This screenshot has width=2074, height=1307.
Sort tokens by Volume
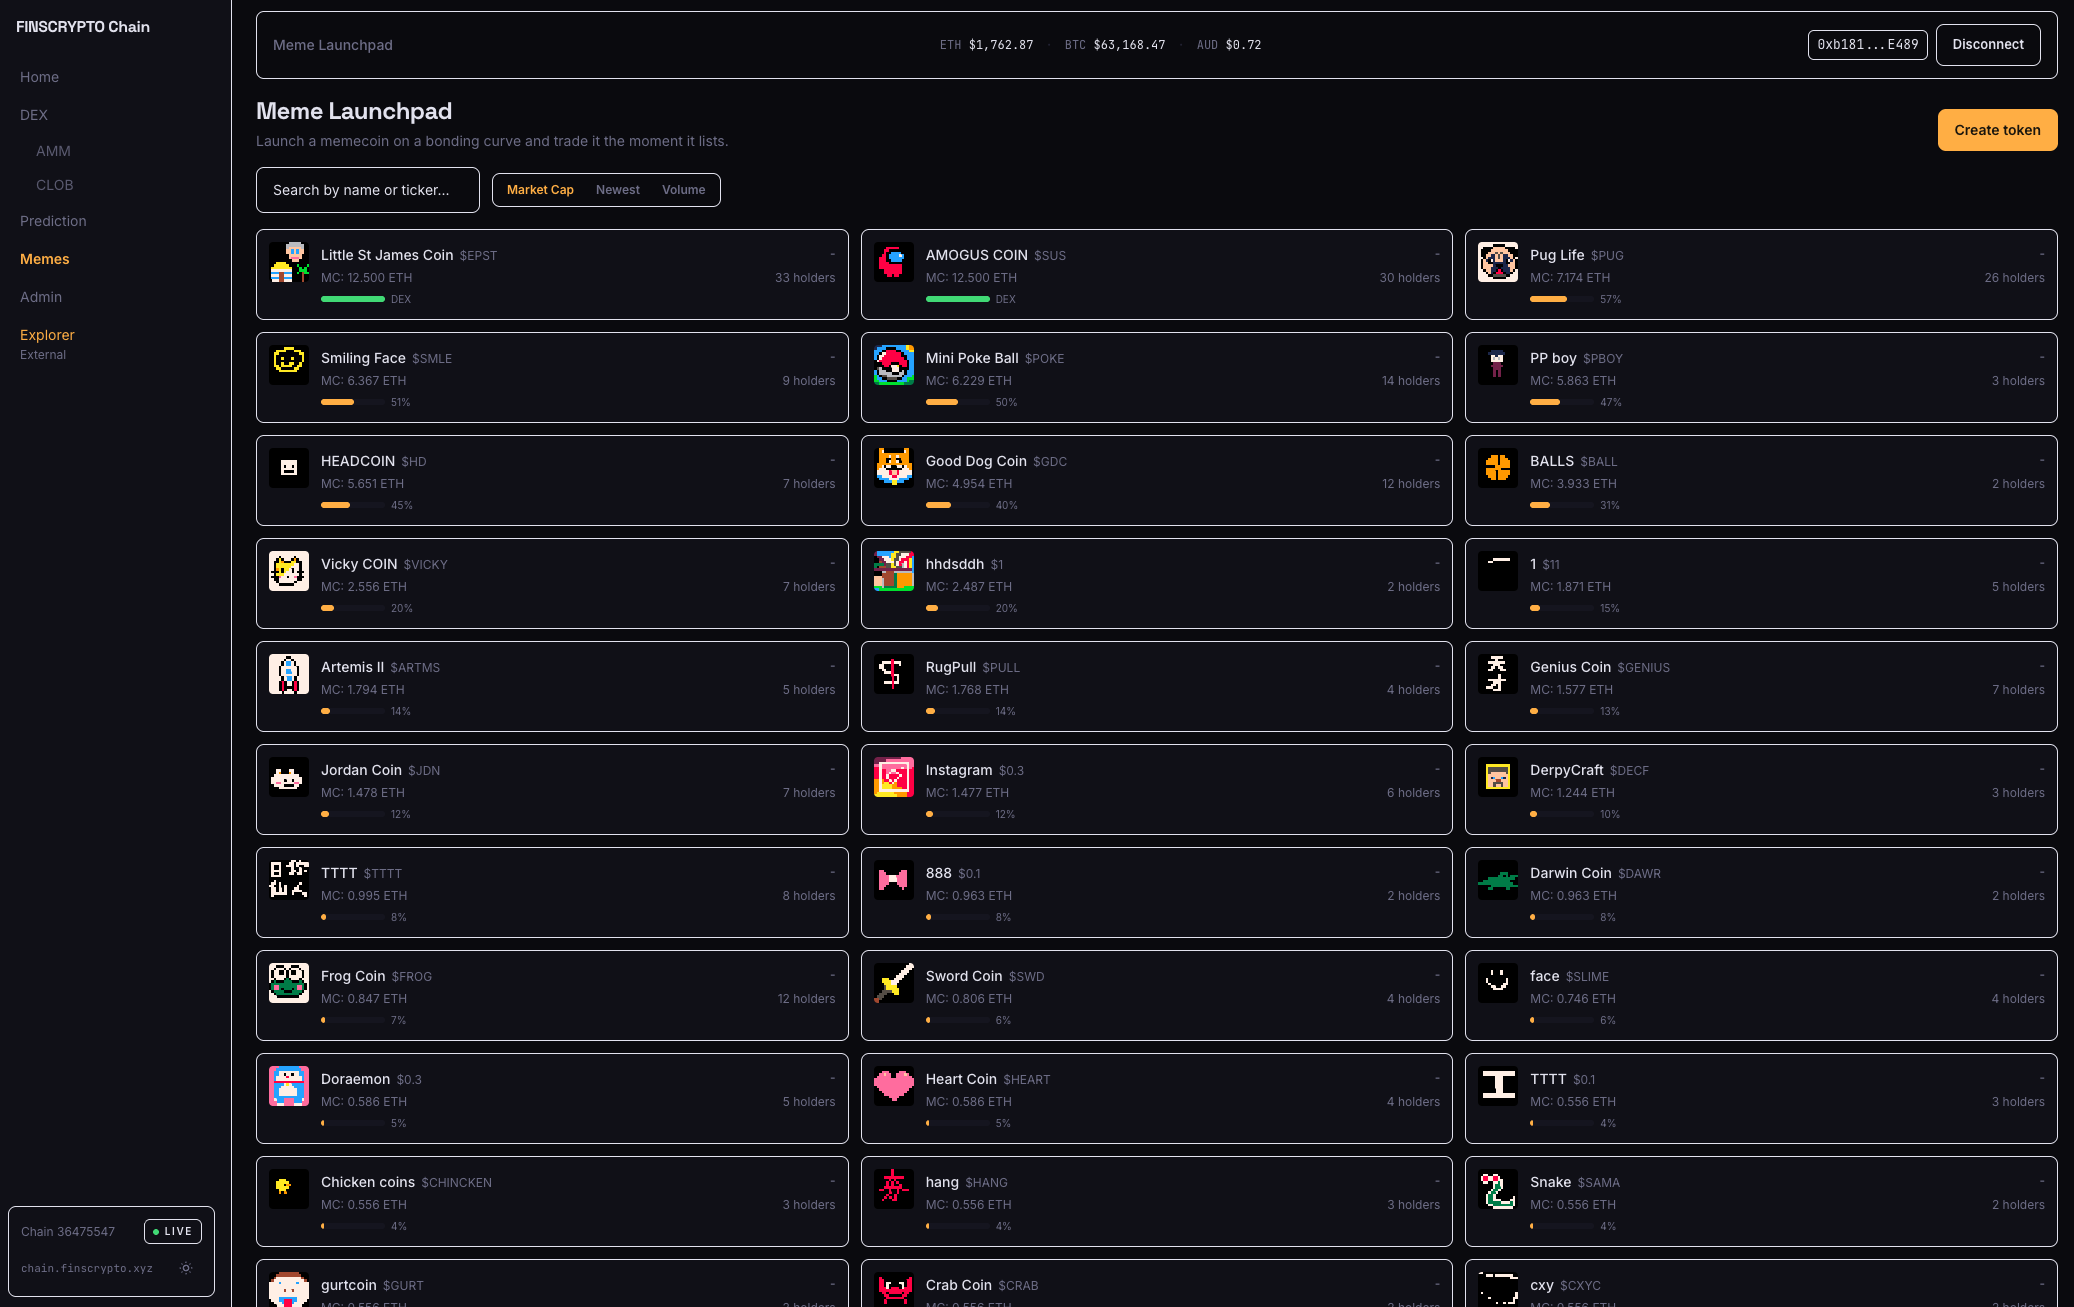(683, 190)
